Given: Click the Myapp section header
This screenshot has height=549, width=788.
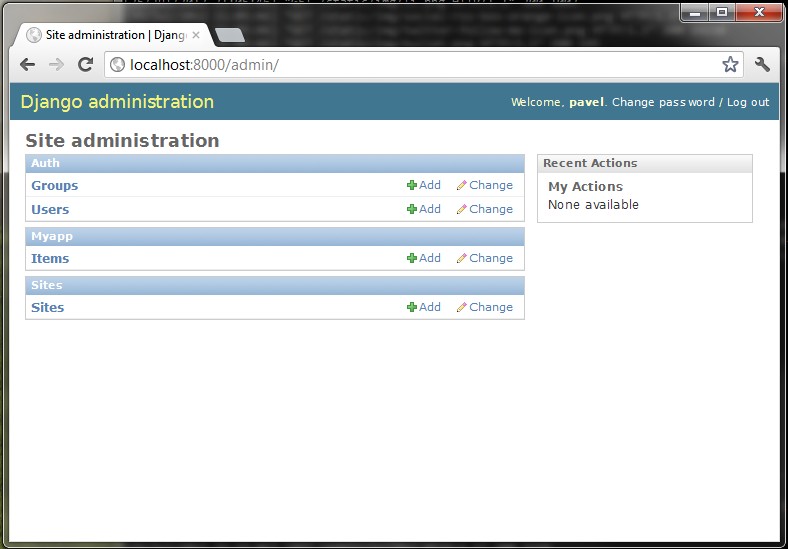Looking at the screenshot, I should pyautogui.click(x=275, y=236).
